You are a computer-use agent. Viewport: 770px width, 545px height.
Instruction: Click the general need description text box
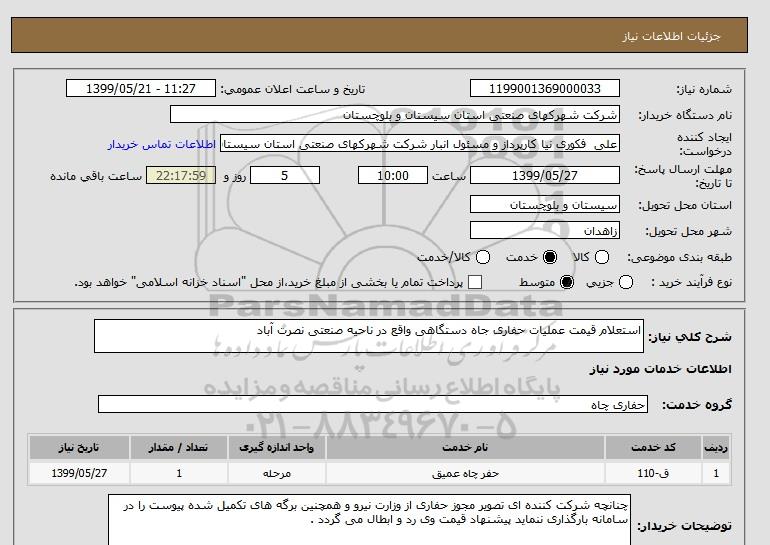(369, 336)
